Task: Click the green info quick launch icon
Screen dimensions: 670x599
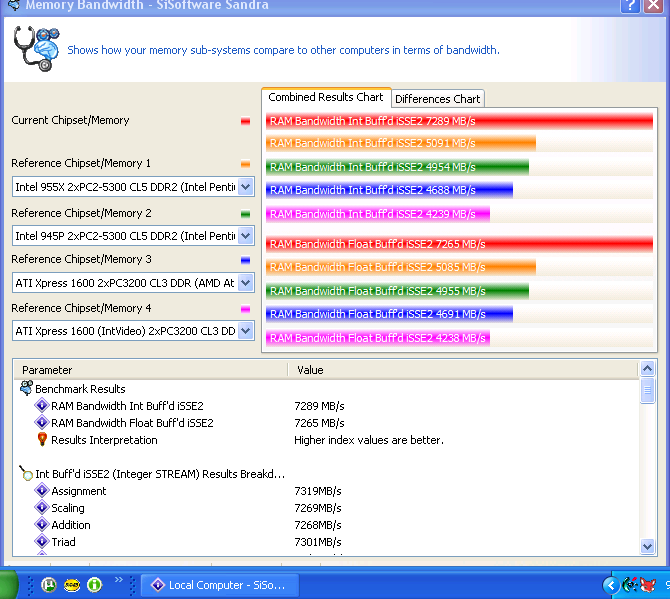Action: click(x=94, y=584)
